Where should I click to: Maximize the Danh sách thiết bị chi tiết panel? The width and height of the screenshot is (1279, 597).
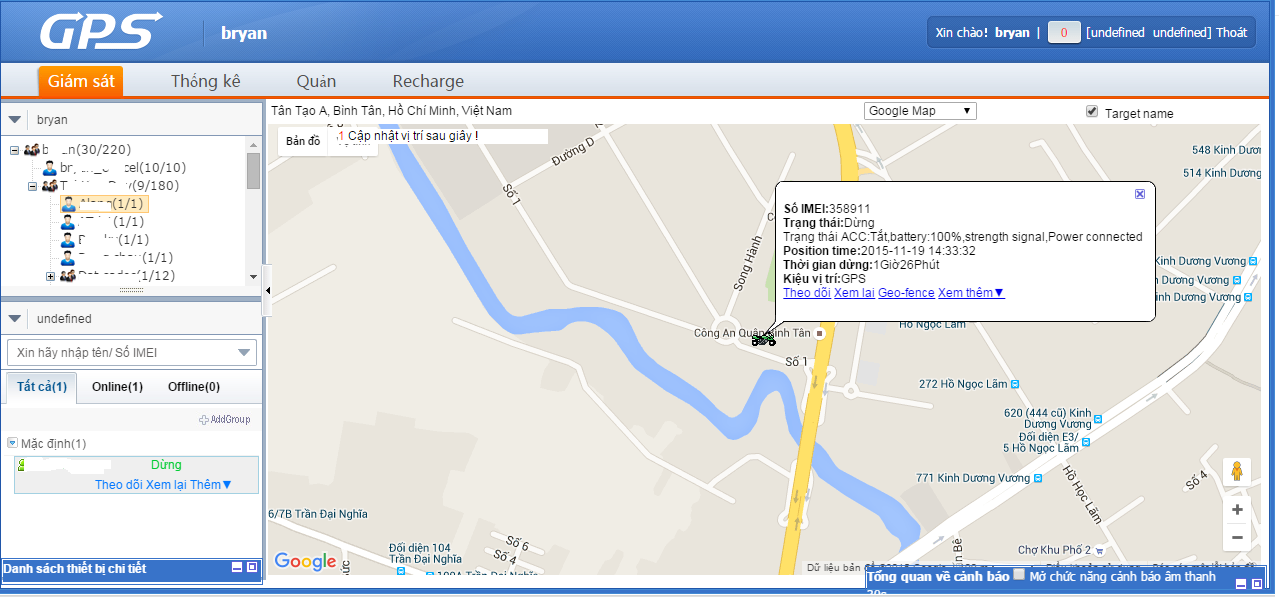pos(252,567)
